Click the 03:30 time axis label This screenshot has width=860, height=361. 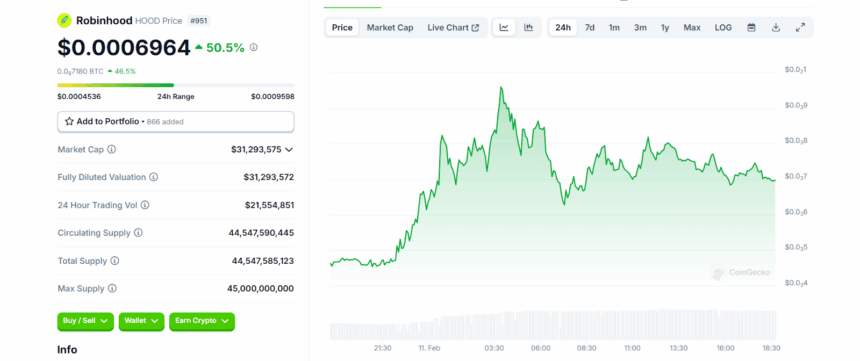(495, 348)
